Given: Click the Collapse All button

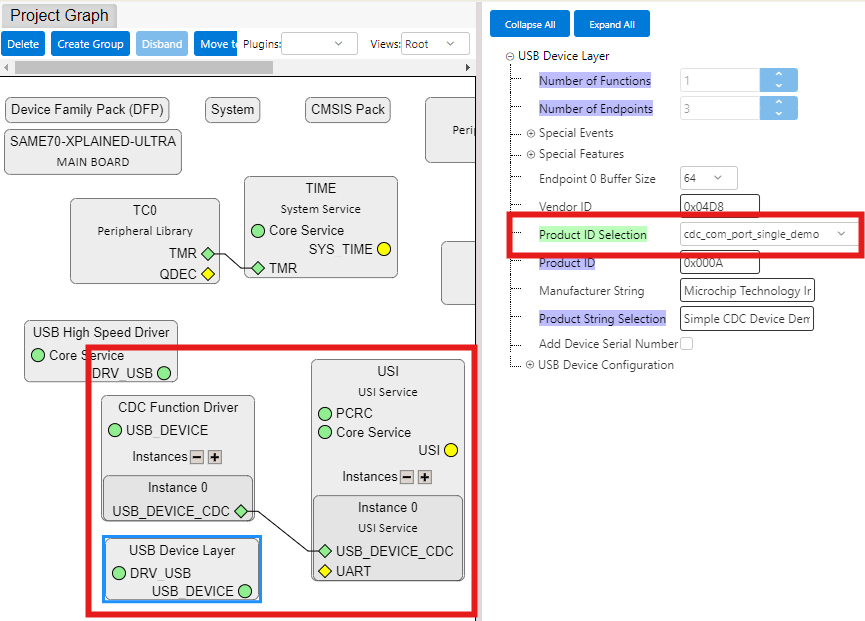Looking at the screenshot, I should click(529, 24).
